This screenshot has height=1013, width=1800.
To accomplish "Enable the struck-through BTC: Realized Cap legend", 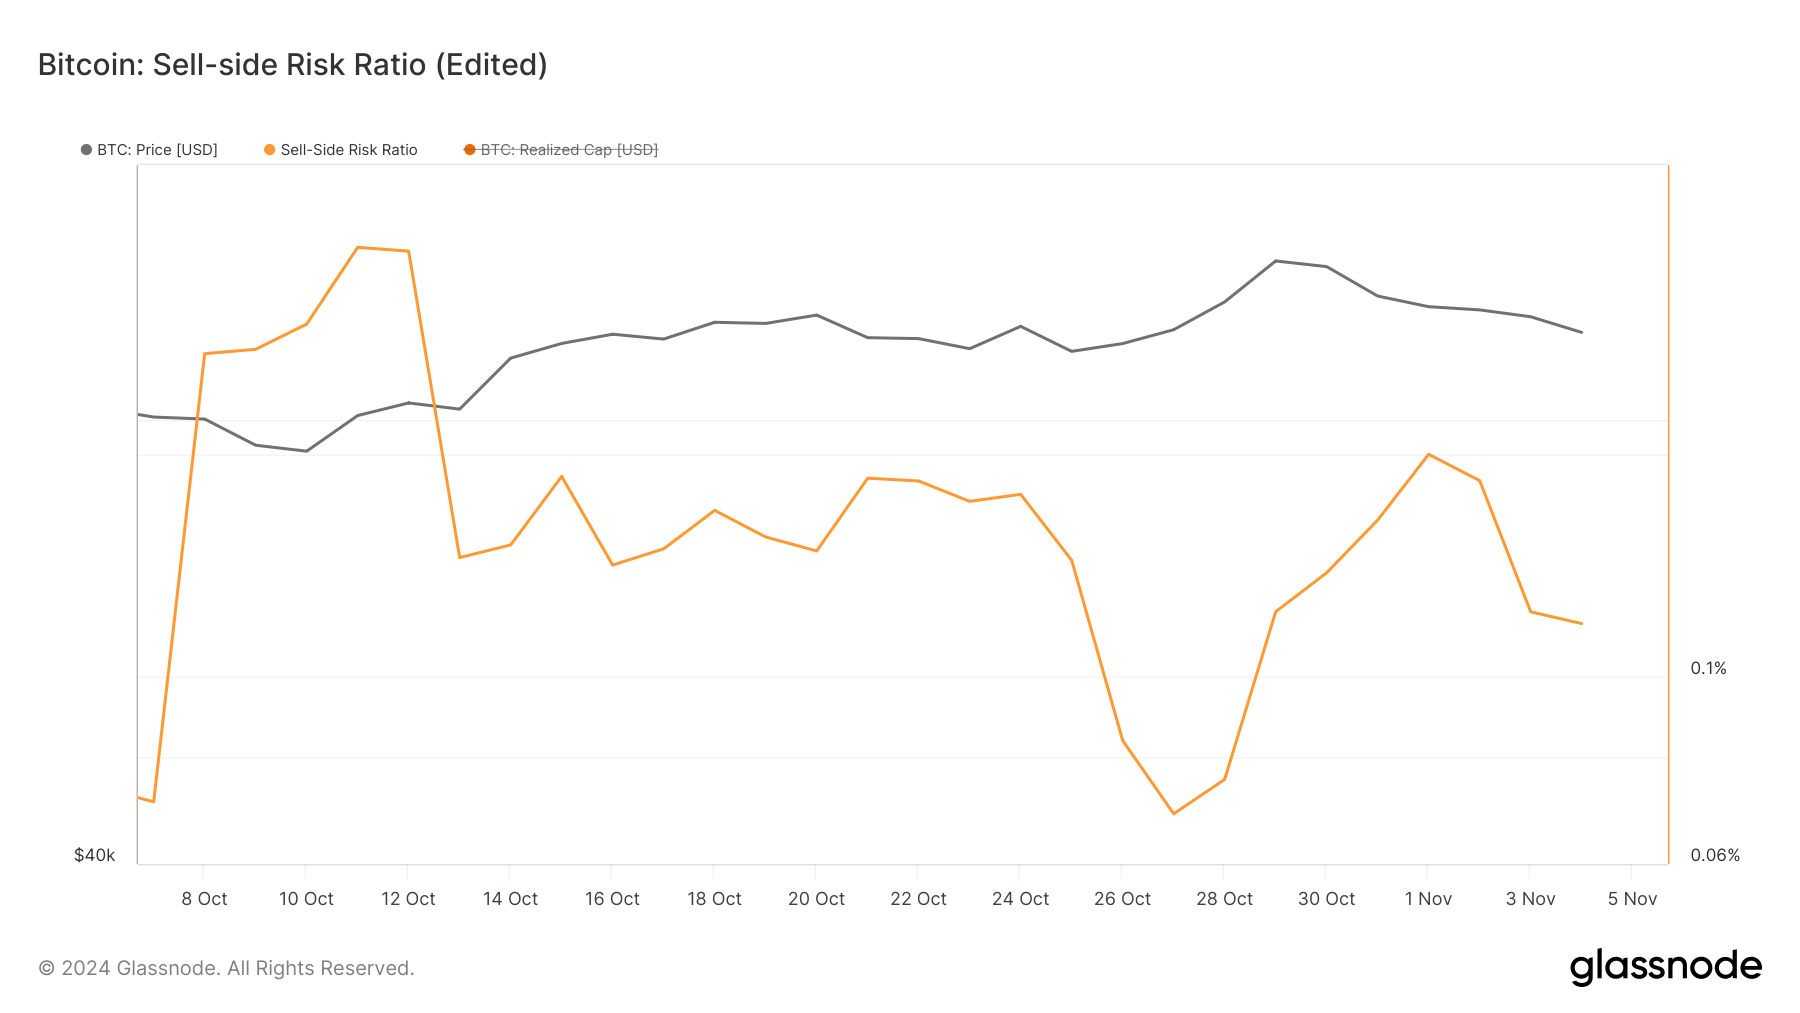I will 561,150.
